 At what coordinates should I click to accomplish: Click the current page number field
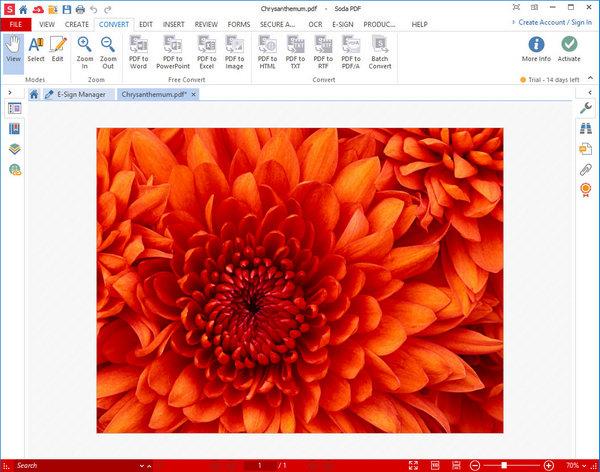point(259,465)
